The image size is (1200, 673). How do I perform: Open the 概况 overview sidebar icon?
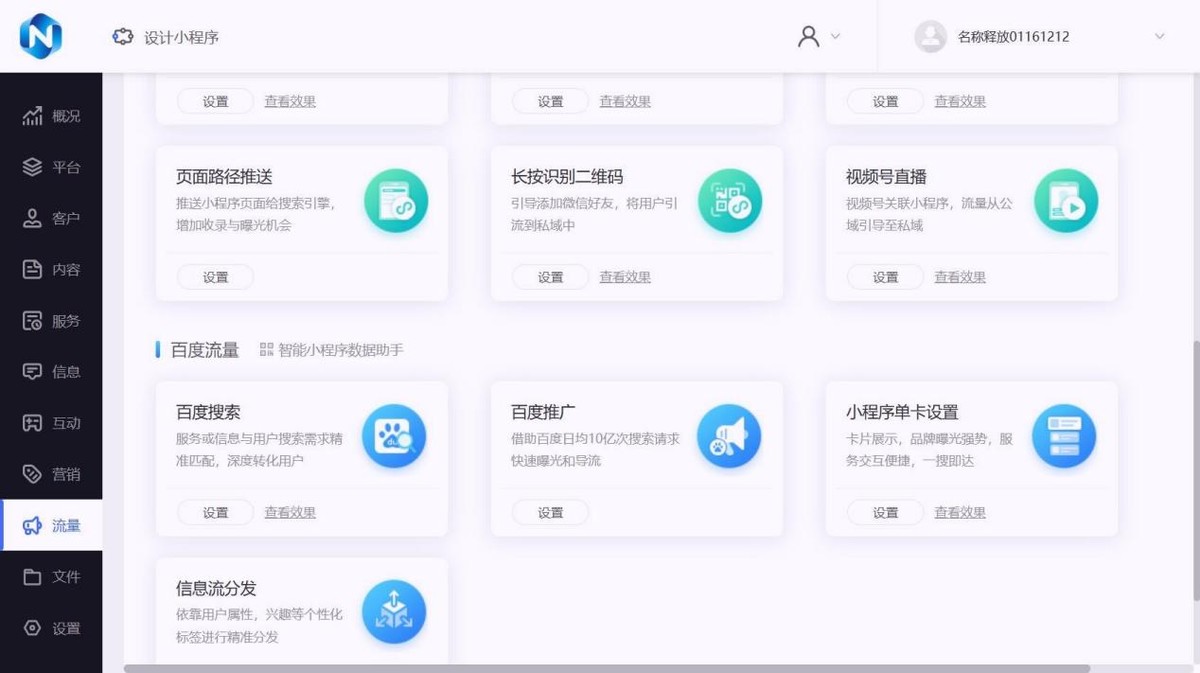(33, 115)
